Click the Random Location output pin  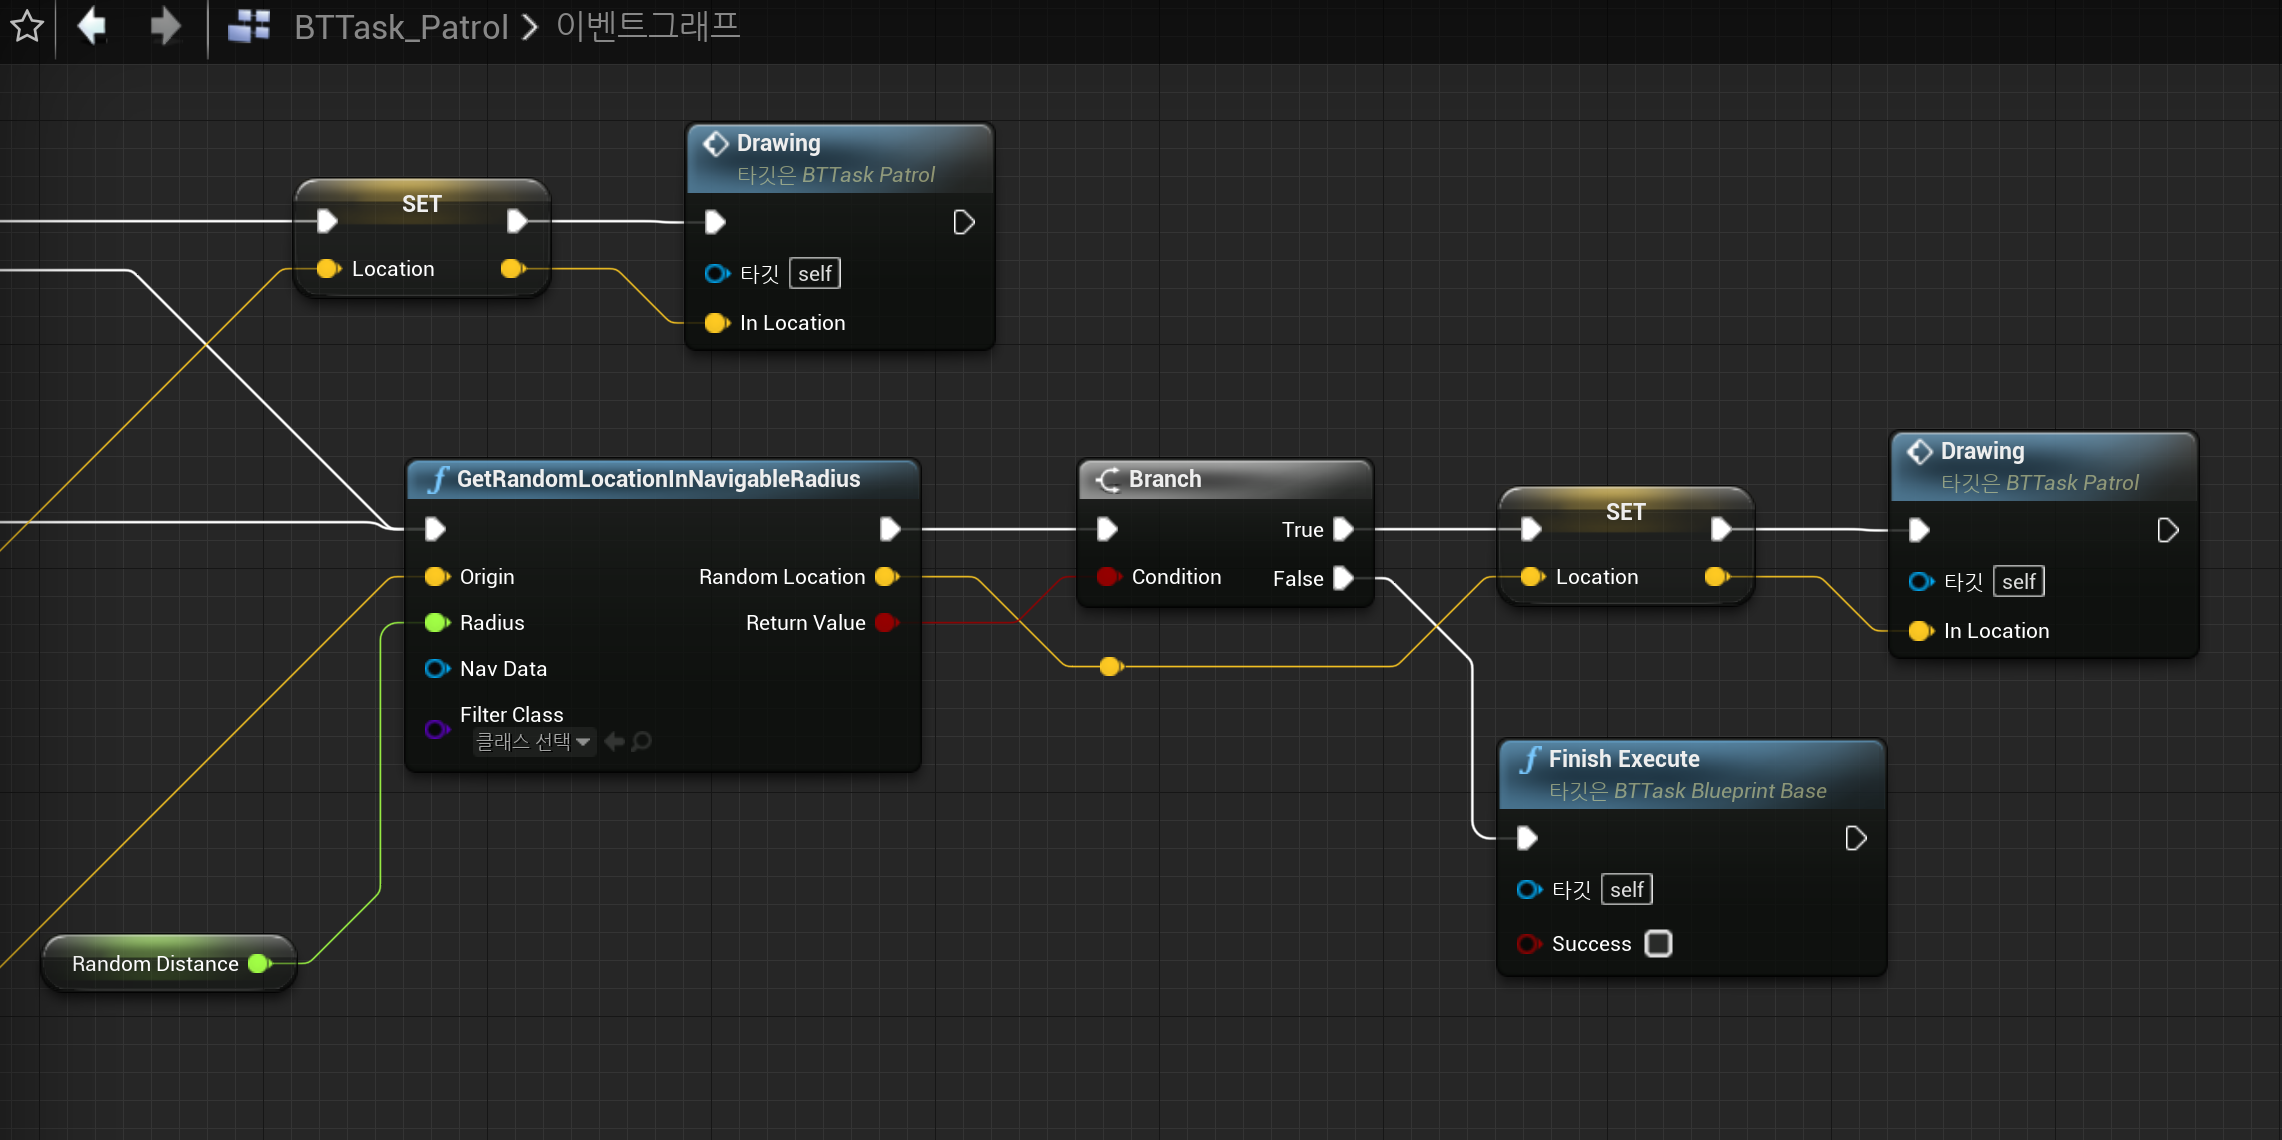[886, 577]
